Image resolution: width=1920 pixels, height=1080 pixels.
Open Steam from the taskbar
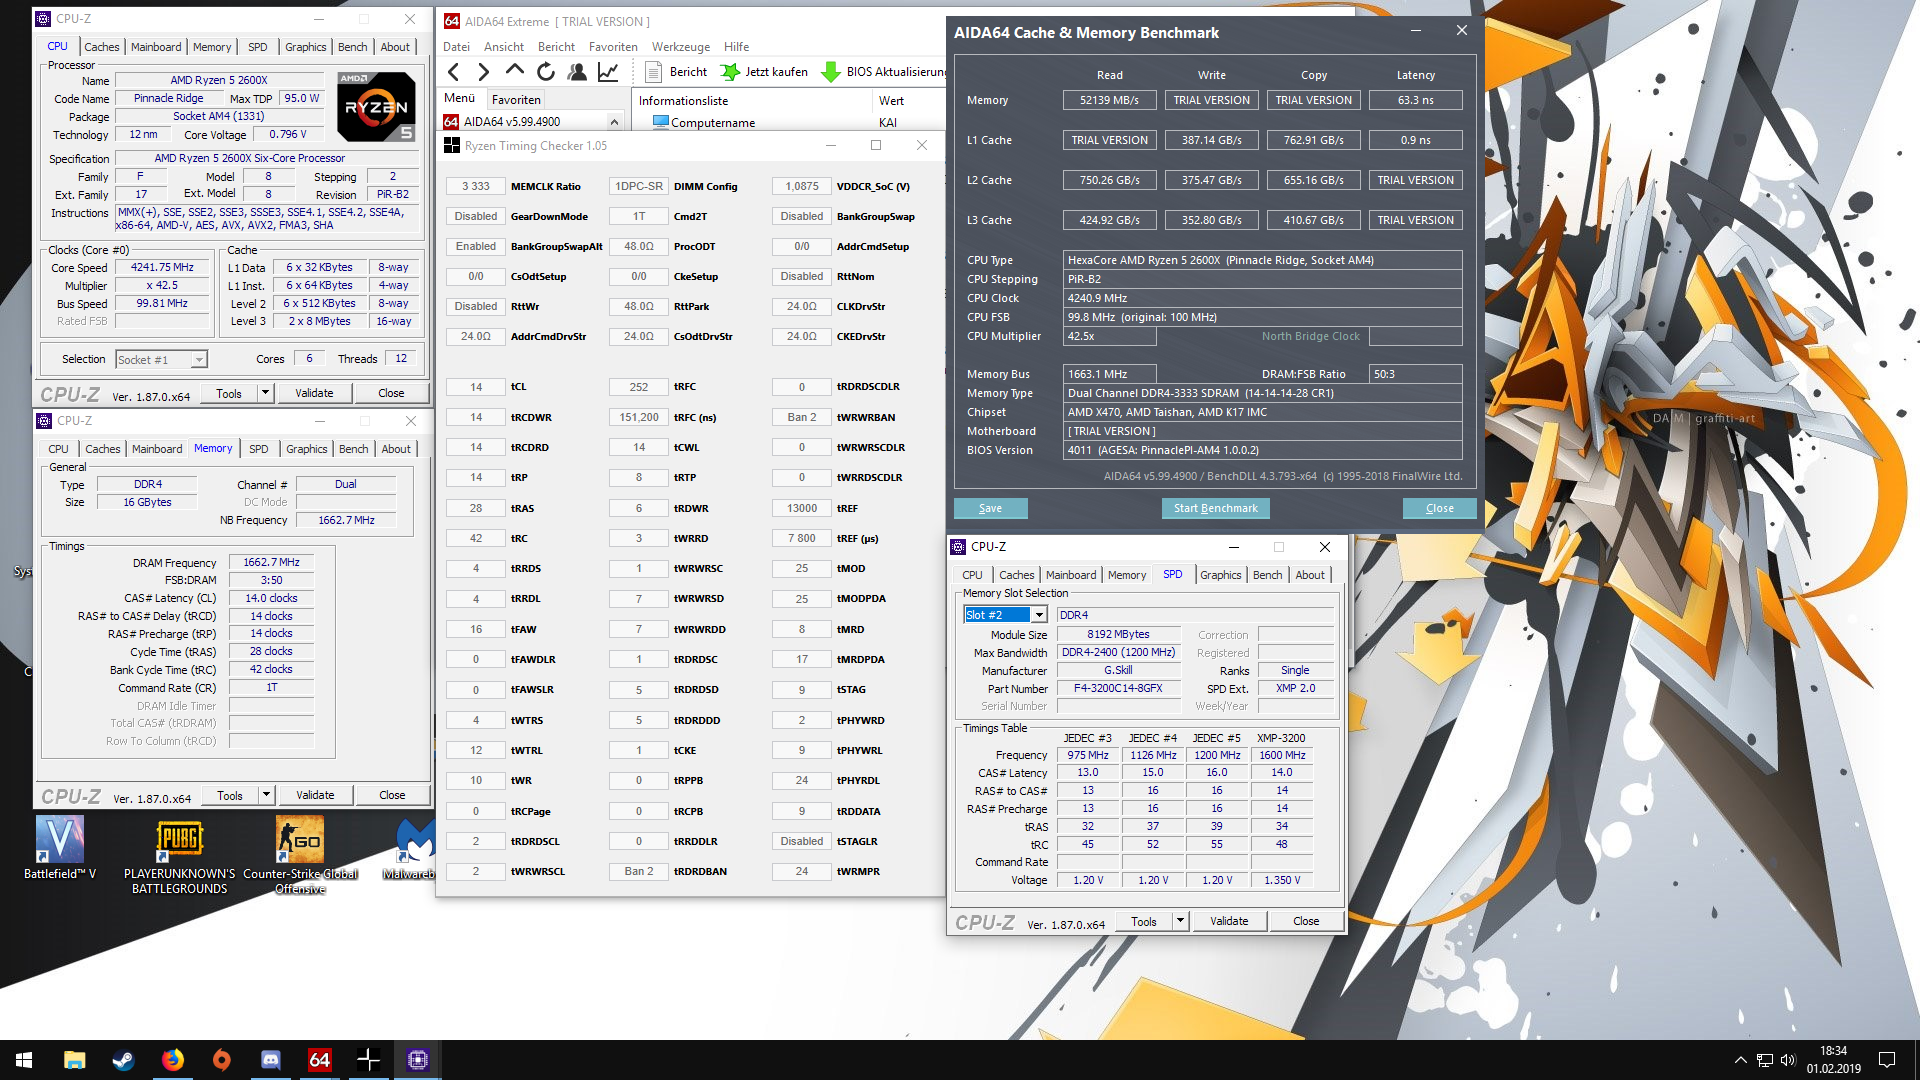point(123,1060)
